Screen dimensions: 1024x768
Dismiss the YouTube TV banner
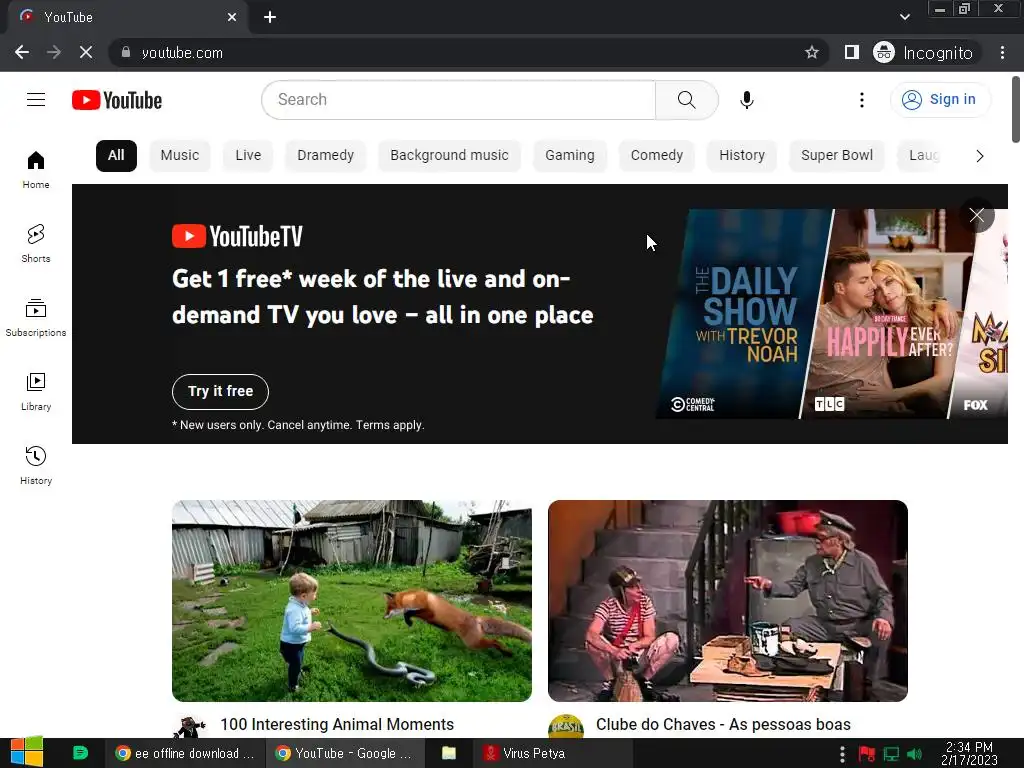976,216
